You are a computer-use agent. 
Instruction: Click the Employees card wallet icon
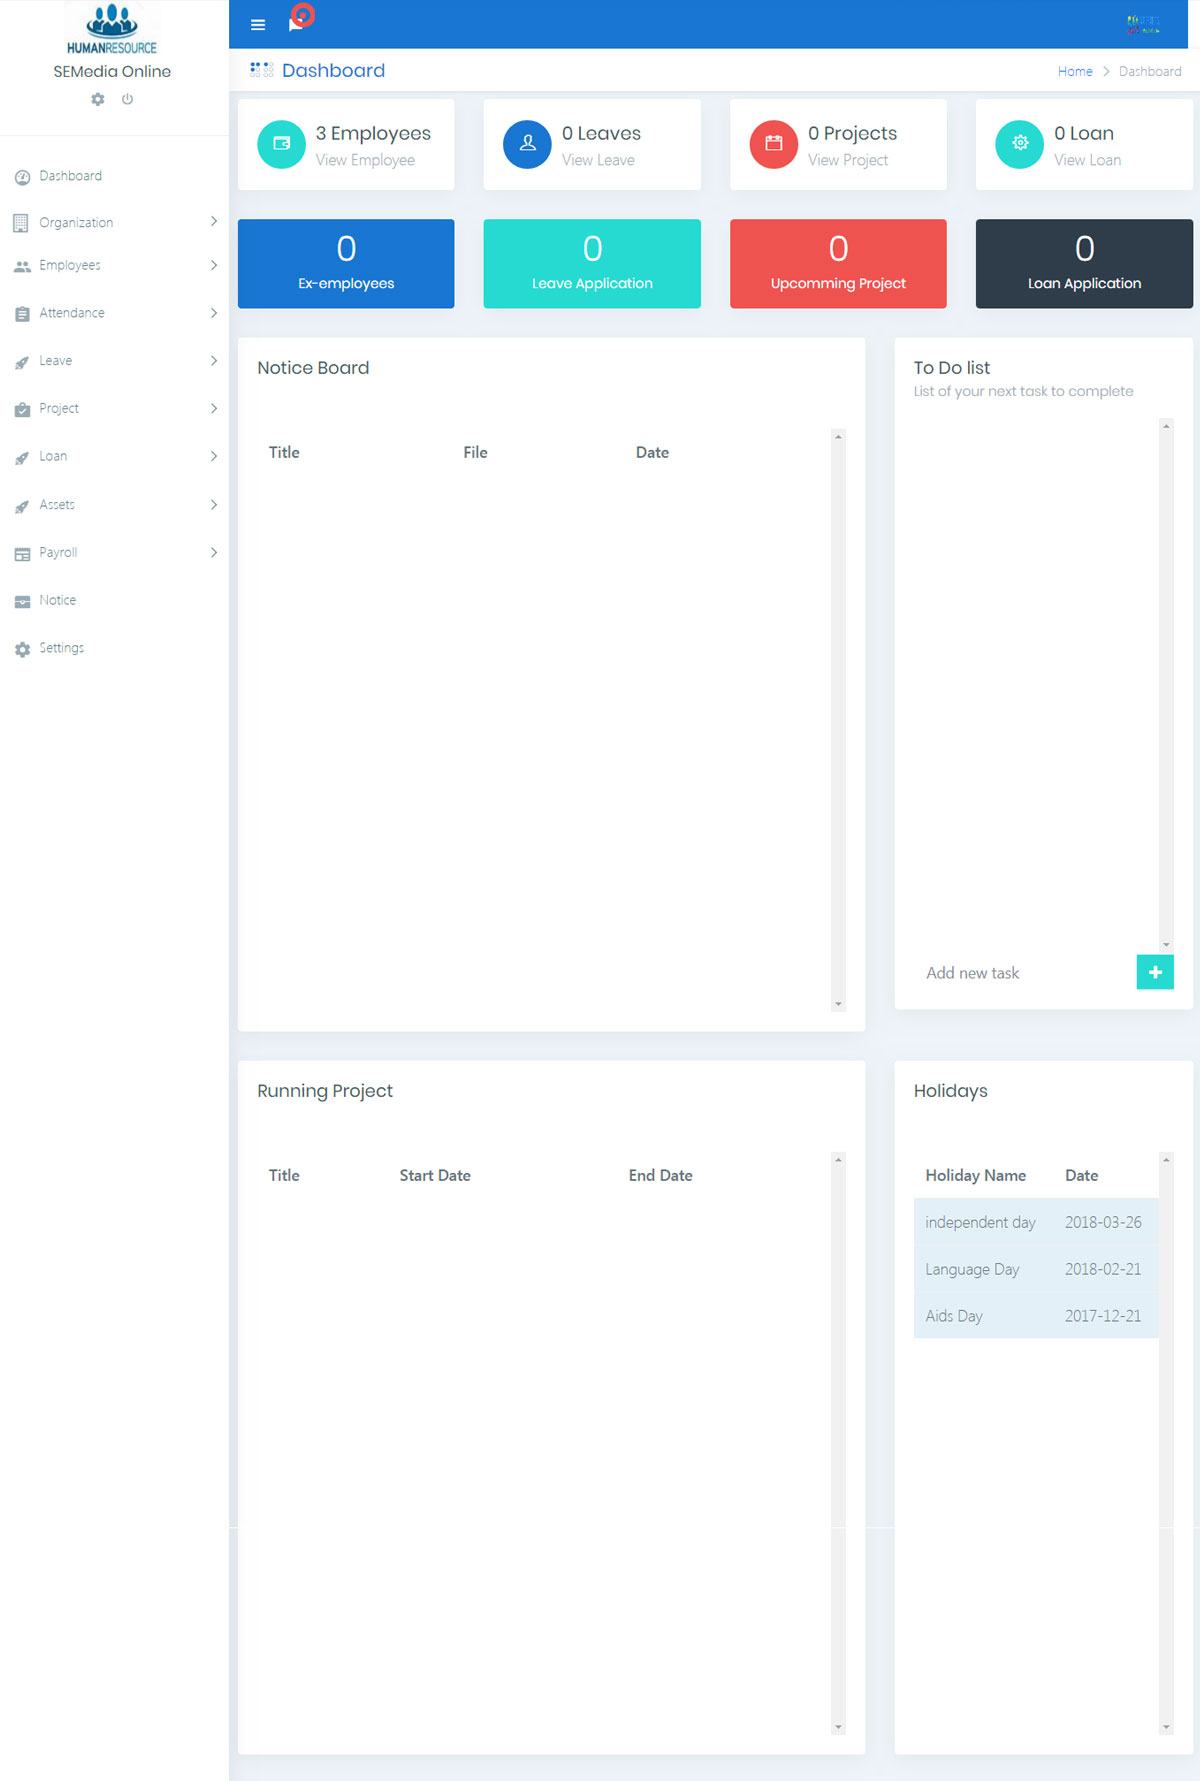pyautogui.click(x=282, y=144)
